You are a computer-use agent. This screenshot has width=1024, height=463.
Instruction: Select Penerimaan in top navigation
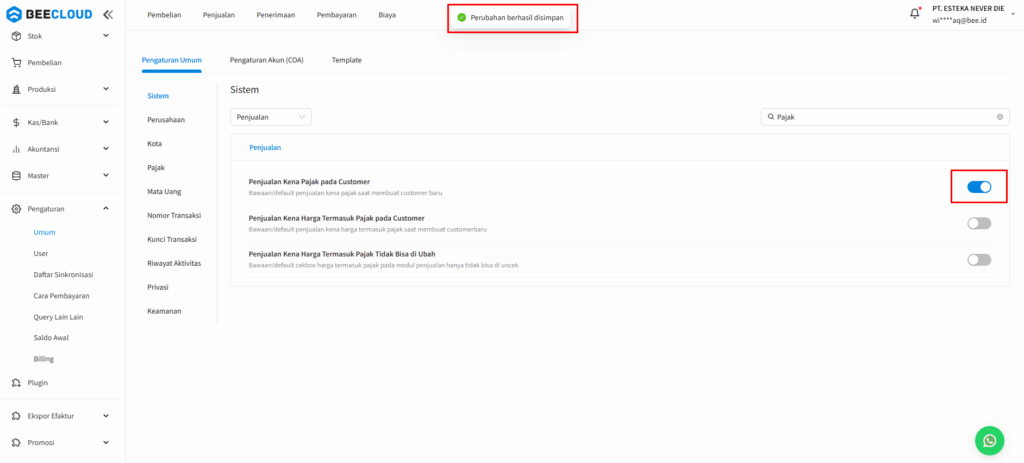(276, 15)
